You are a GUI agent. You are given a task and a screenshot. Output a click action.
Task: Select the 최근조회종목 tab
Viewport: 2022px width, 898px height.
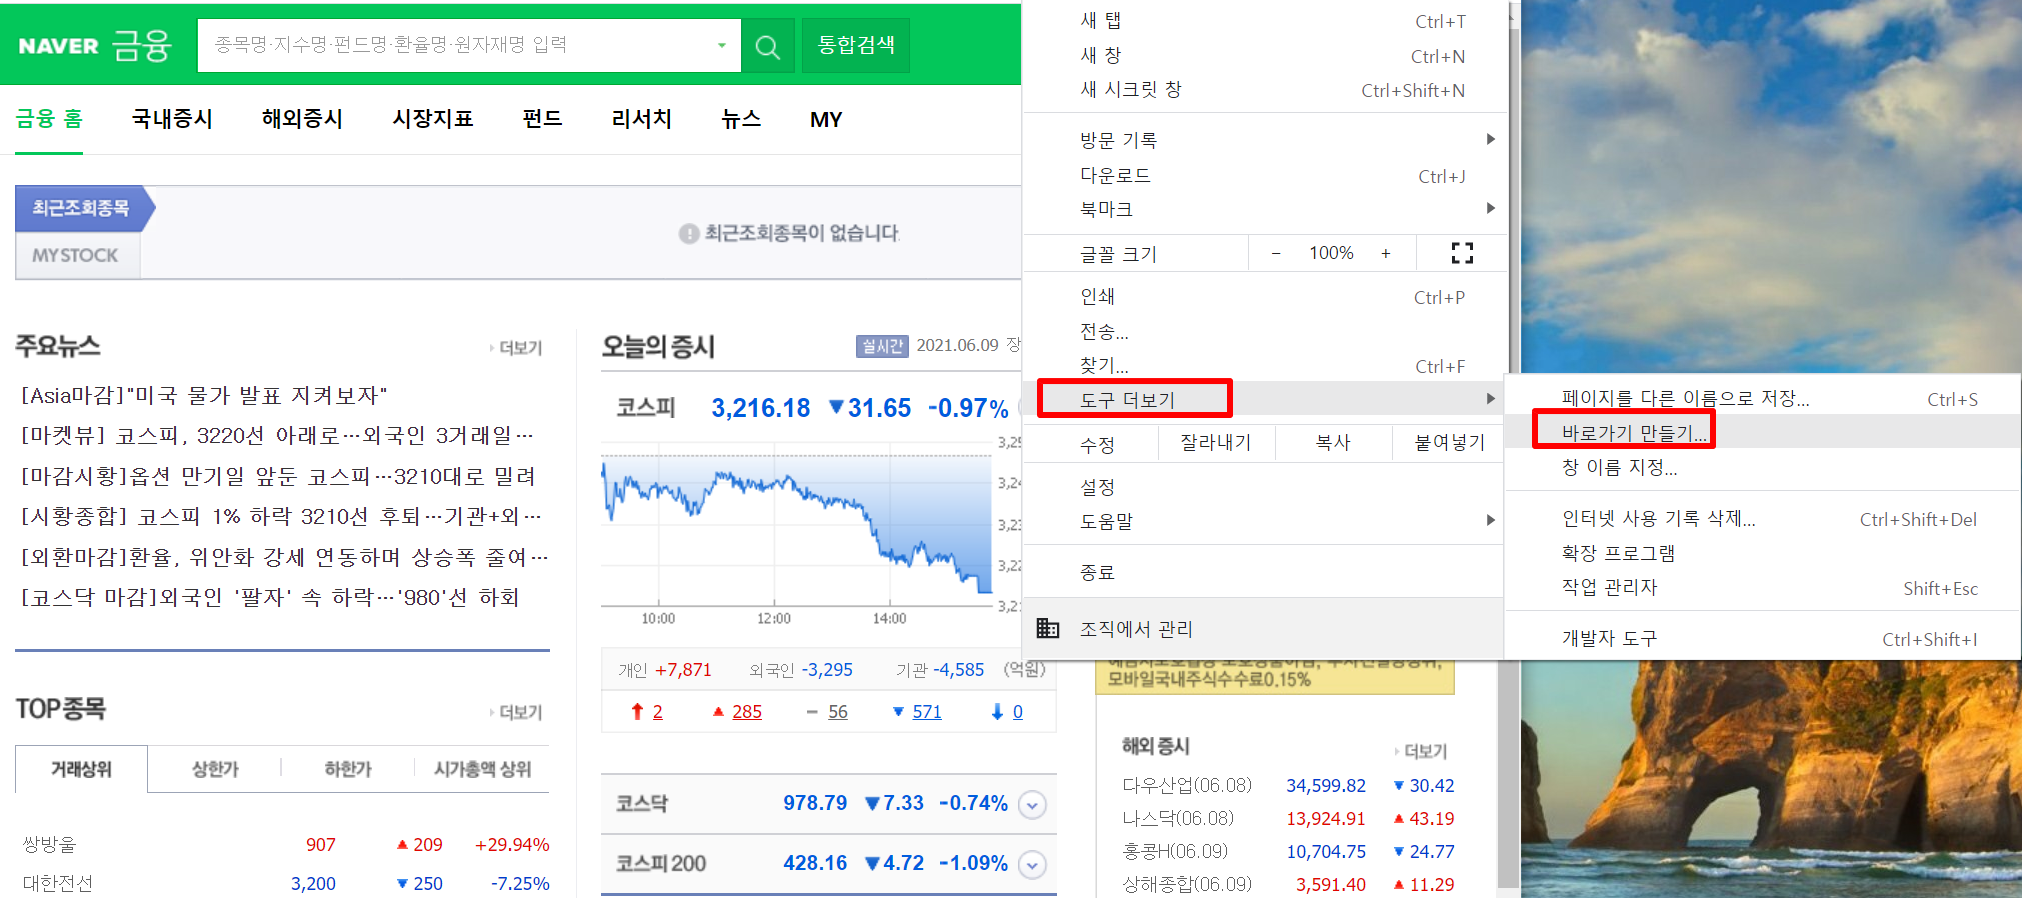[84, 208]
